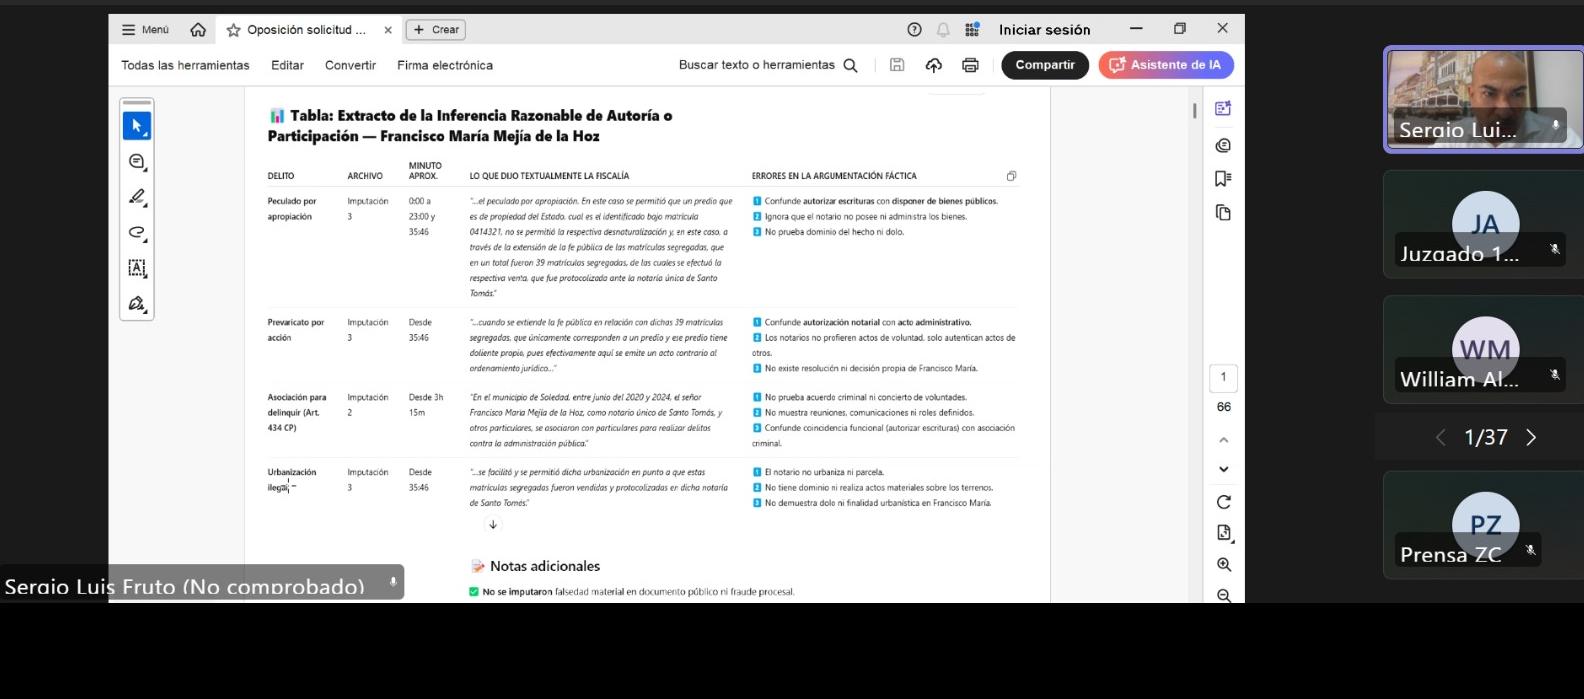The image size is (1584, 699).
Task: Open the Help question mark icon
Action: (x=914, y=30)
